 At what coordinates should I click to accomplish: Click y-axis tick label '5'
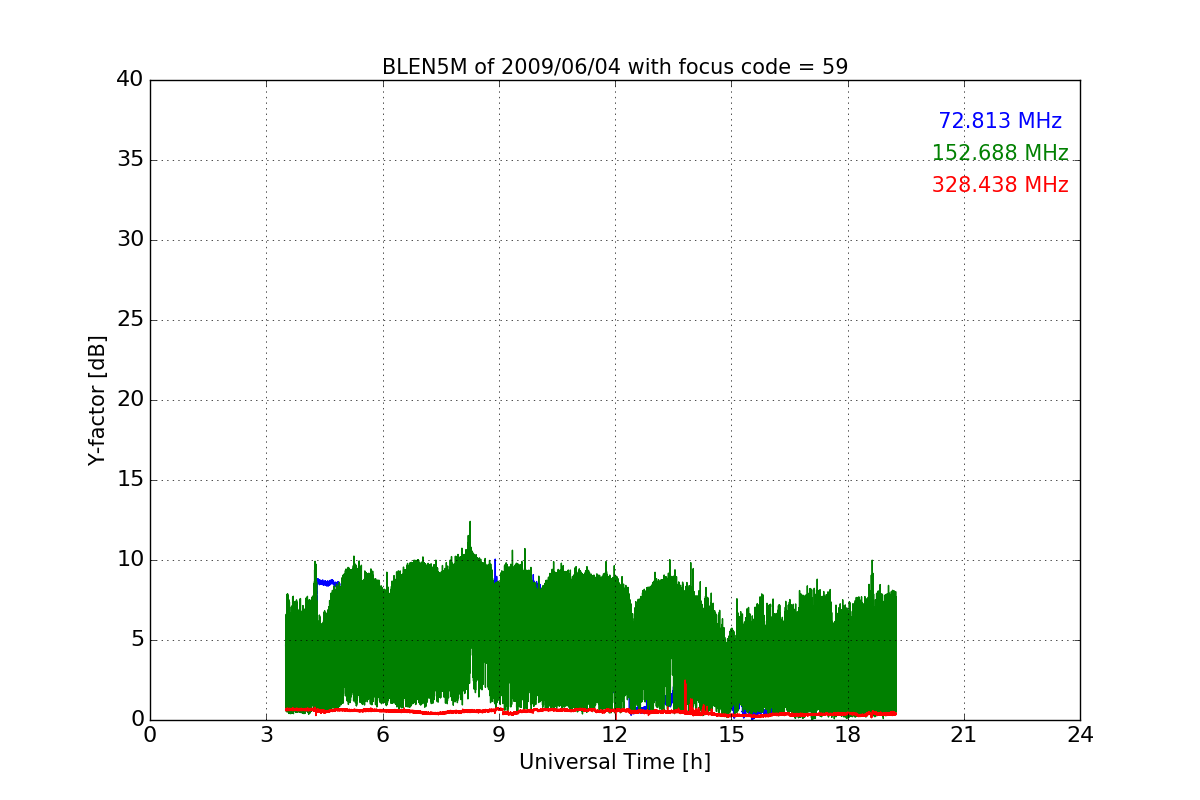(137, 640)
